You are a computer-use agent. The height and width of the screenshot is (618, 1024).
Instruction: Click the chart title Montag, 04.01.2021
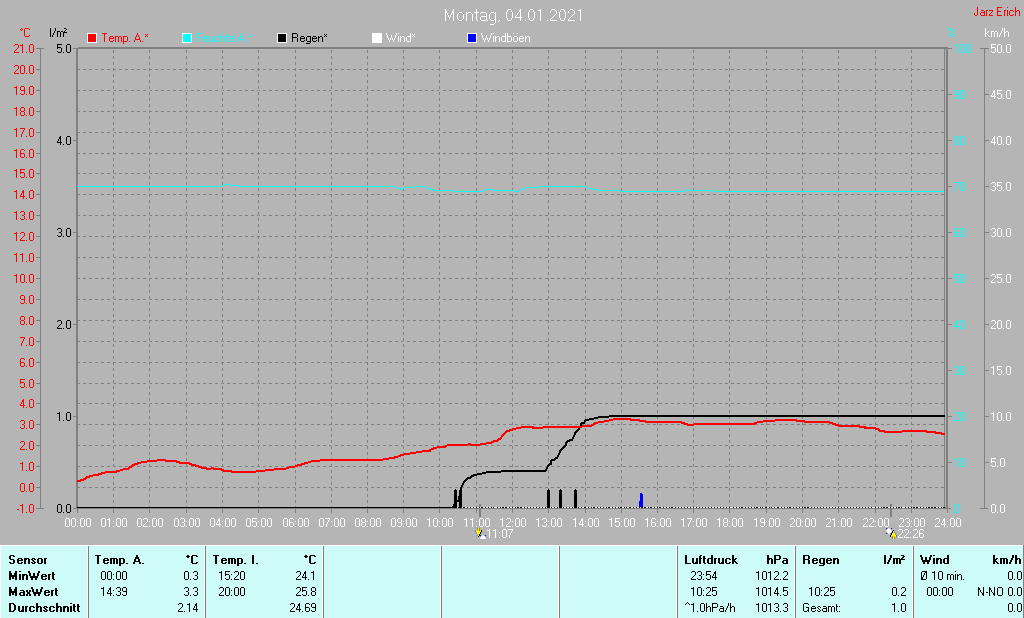(513, 15)
